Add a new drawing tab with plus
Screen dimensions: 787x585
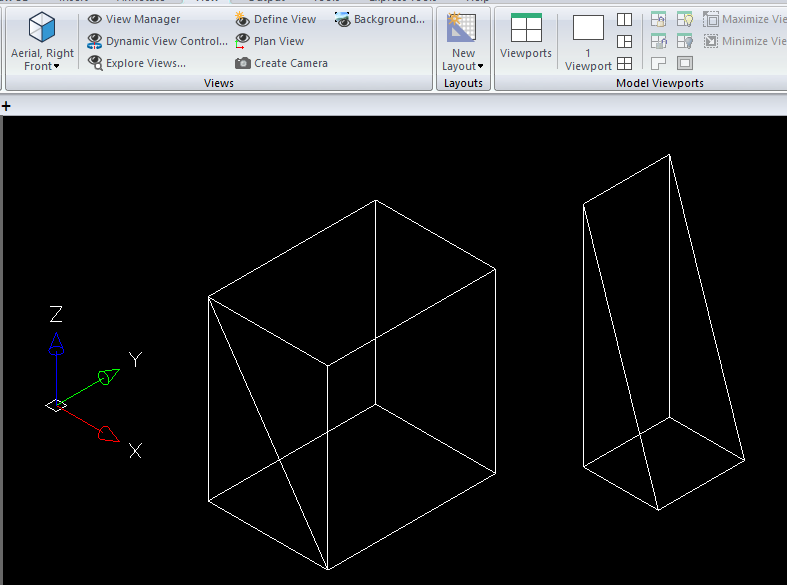pos(6,106)
